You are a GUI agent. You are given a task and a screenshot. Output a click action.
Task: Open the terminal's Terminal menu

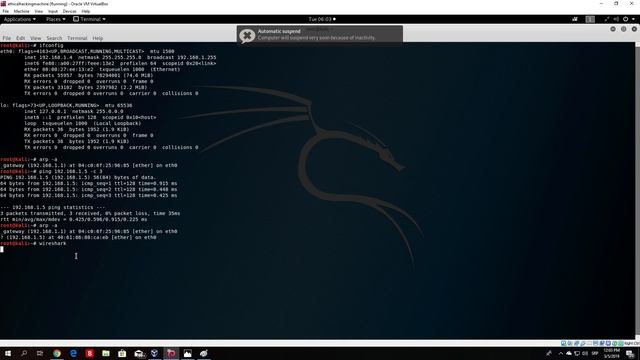tap(77, 38)
